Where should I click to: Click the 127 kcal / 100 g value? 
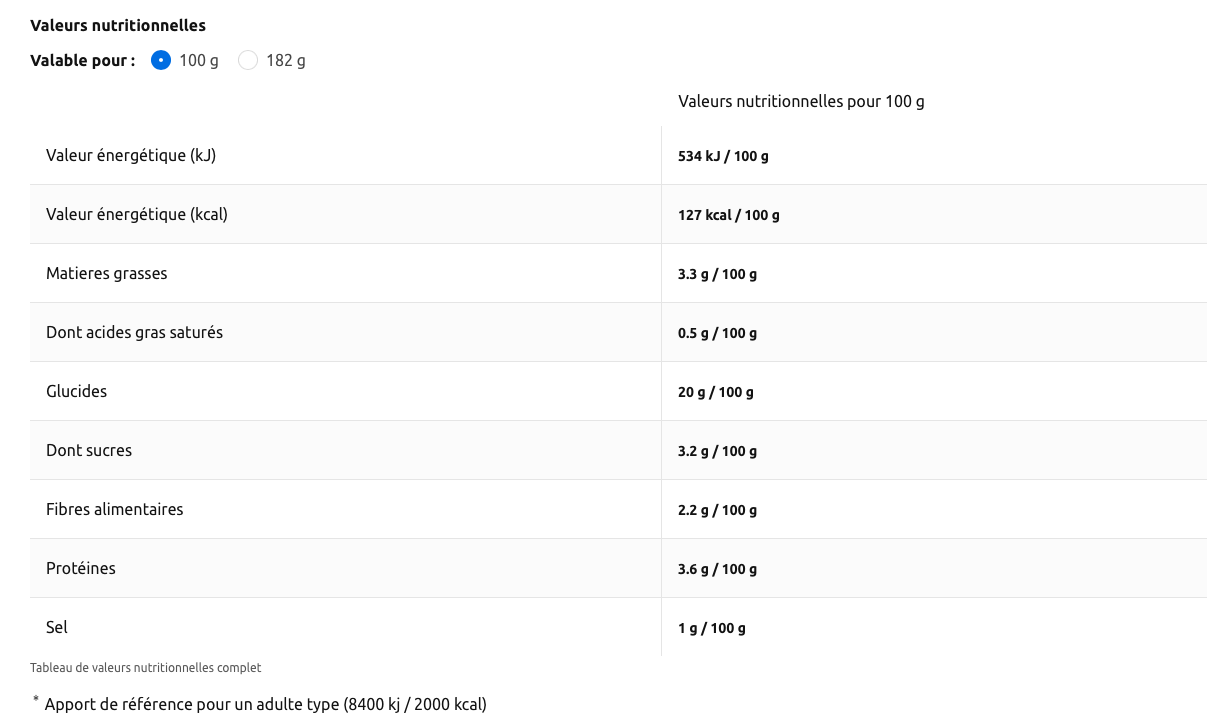click(x=728, y=215)
